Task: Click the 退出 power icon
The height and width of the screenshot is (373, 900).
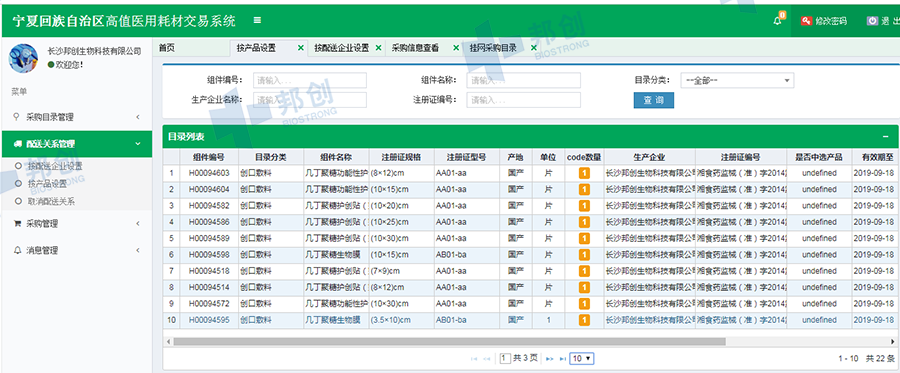Action: click(872, 21)
